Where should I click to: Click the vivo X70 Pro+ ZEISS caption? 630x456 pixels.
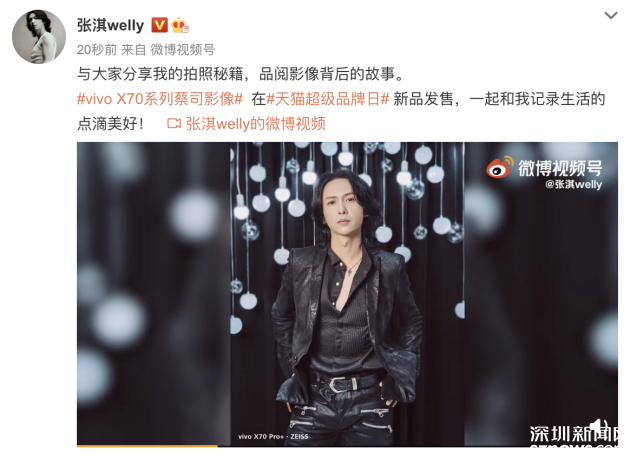click(x=273, y=436)
